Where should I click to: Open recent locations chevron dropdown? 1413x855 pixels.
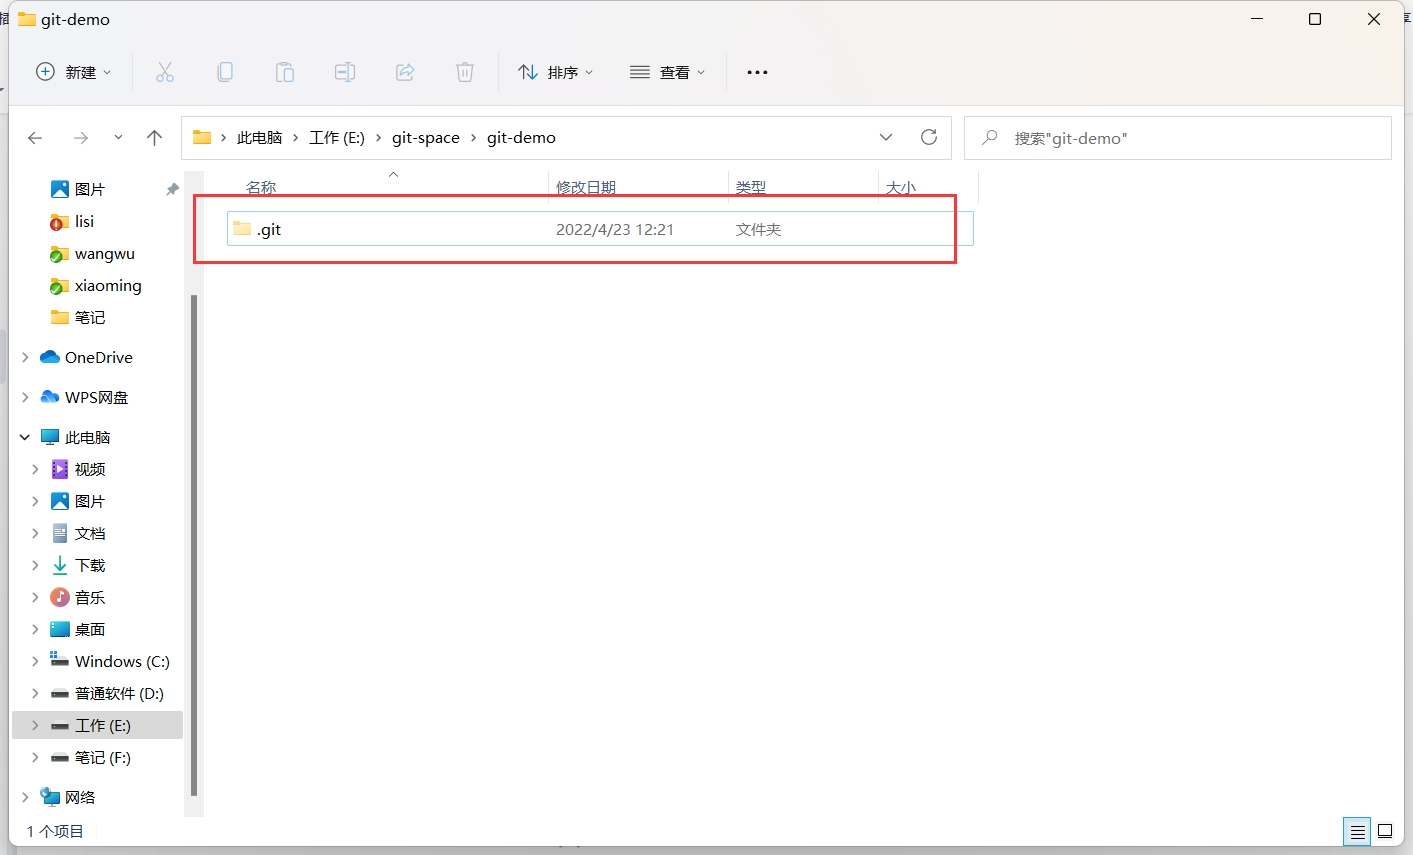click(118, 138)
